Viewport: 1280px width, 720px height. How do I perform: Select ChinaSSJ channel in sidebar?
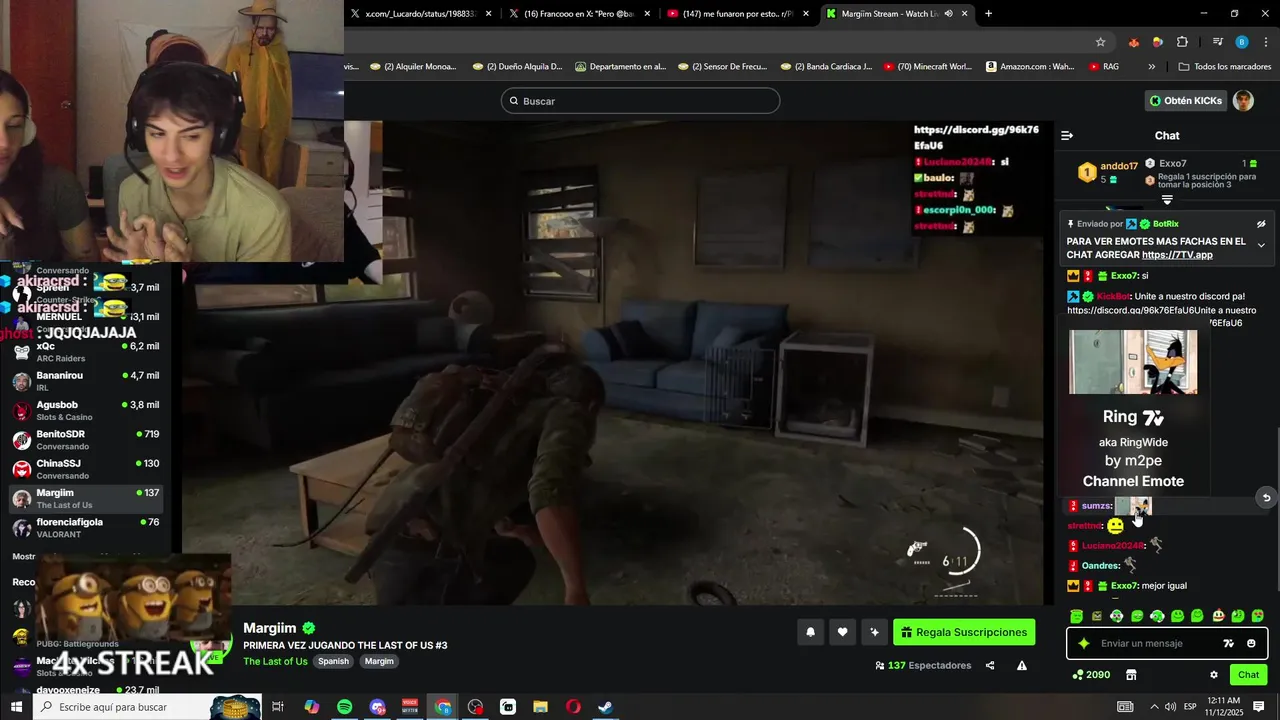click(x=85, y=469)
